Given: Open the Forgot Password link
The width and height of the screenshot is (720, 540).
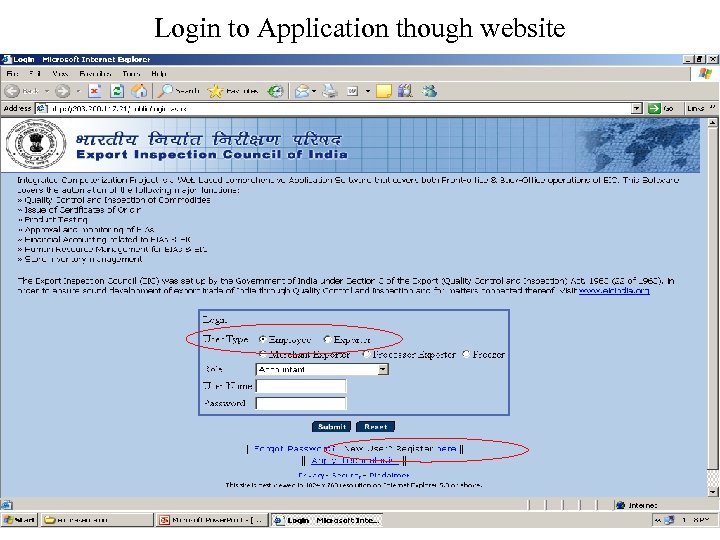Looking at the screenshot, I should (295, 448).
